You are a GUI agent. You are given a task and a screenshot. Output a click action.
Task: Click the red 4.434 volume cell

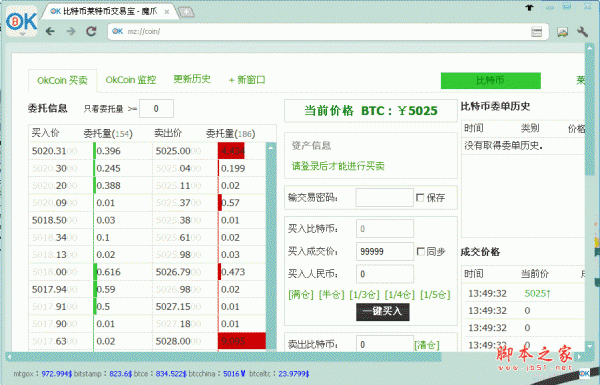click(x=231, y=151)
